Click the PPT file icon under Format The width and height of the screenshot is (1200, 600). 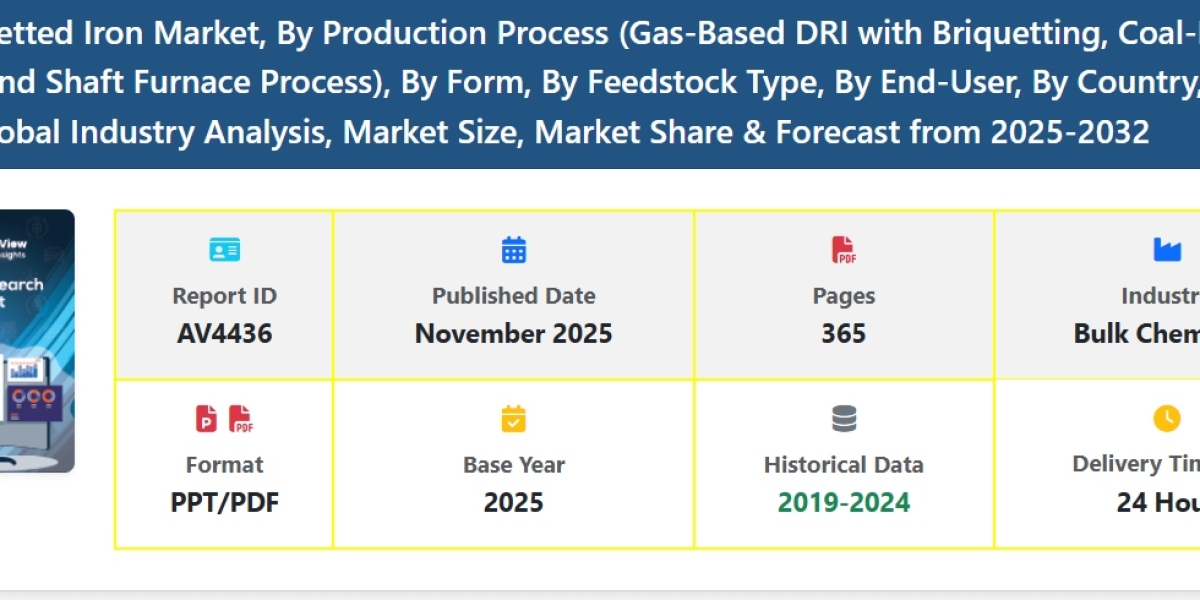click(207, 418)
